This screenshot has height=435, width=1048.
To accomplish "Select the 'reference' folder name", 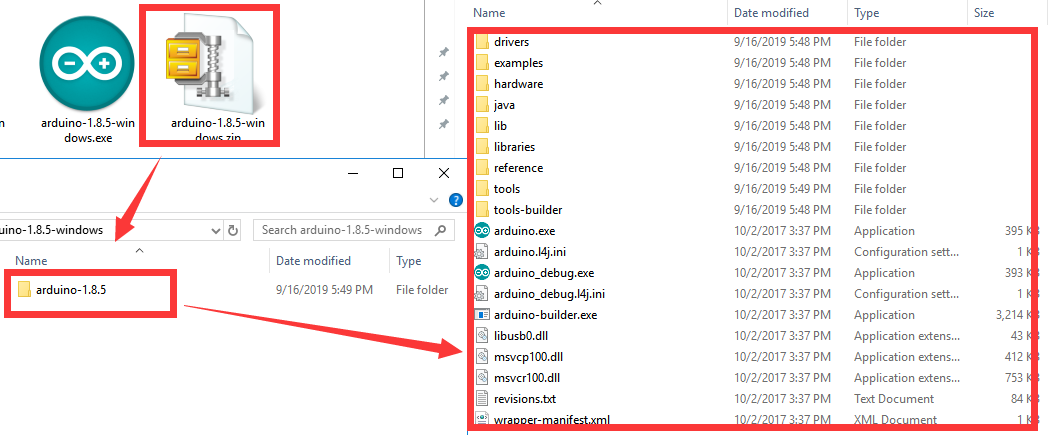I will [519, 168].
